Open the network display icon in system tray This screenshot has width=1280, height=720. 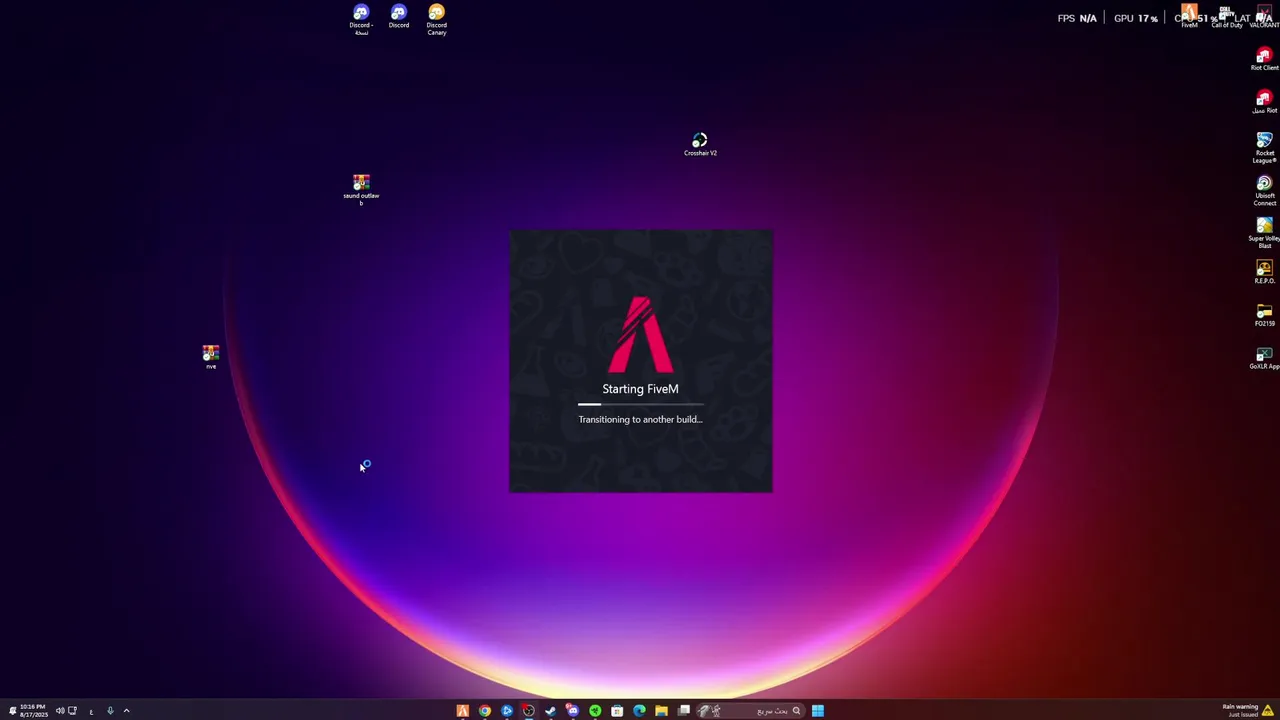coord(72,711)
